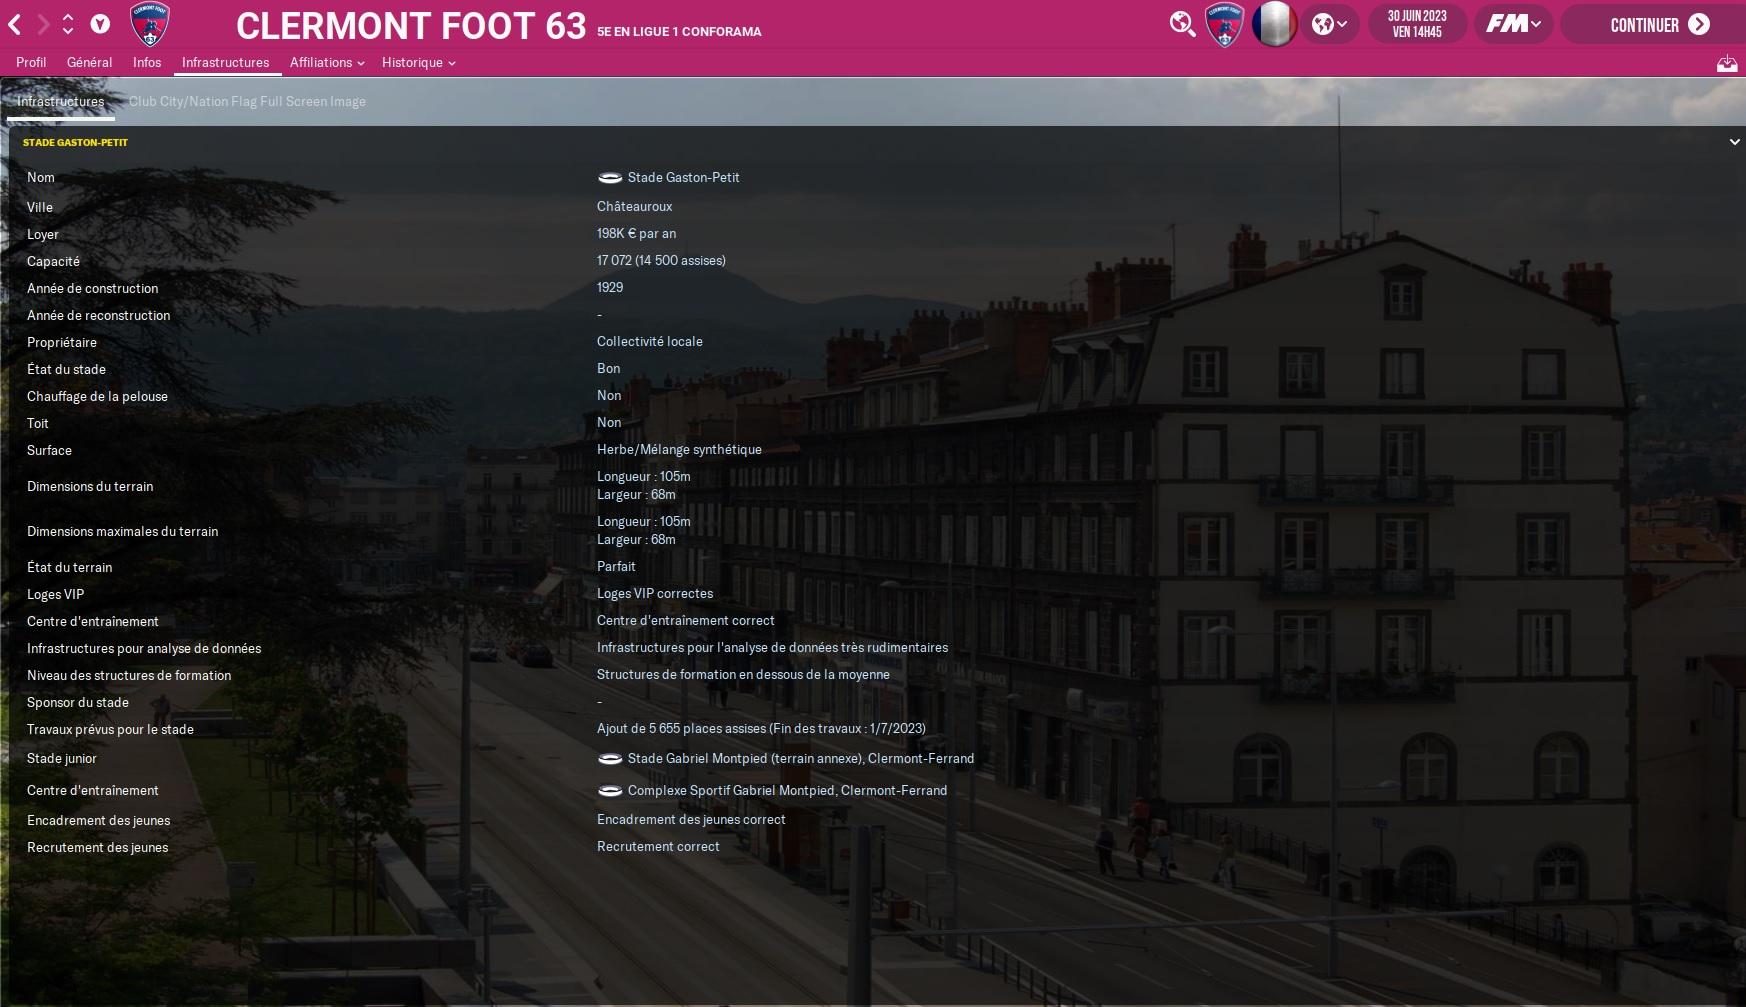Click the Loyer row label
The height and width of the screenshot is (1007, 1746).
click(43, 234)
